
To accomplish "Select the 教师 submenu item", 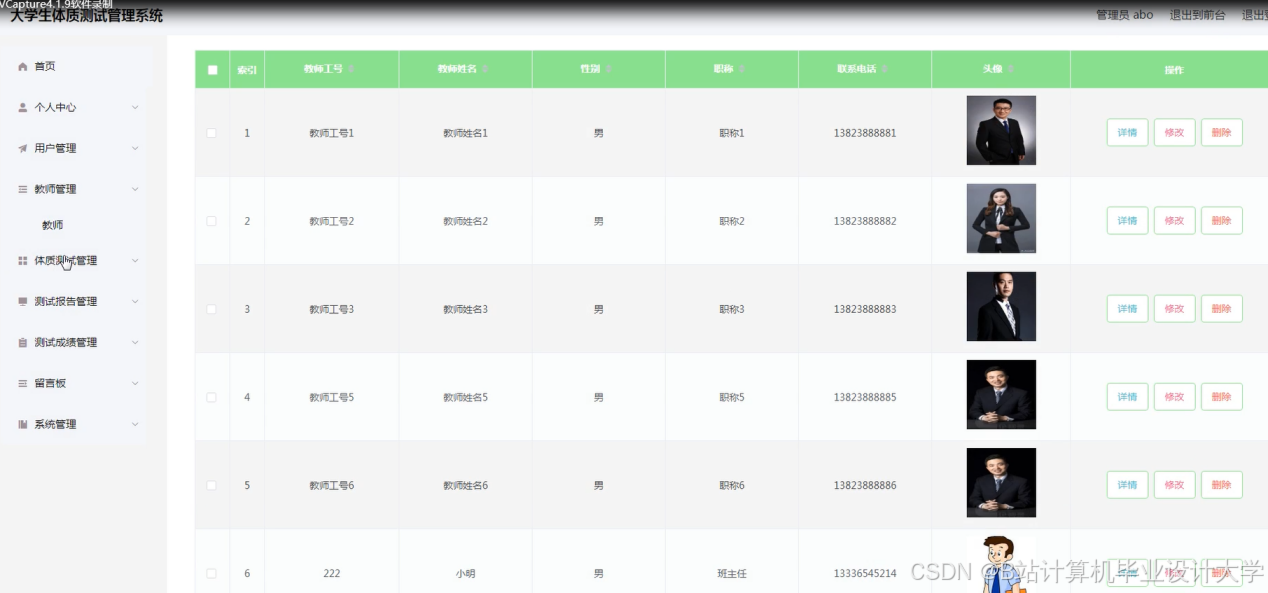I will click(52, 225).
